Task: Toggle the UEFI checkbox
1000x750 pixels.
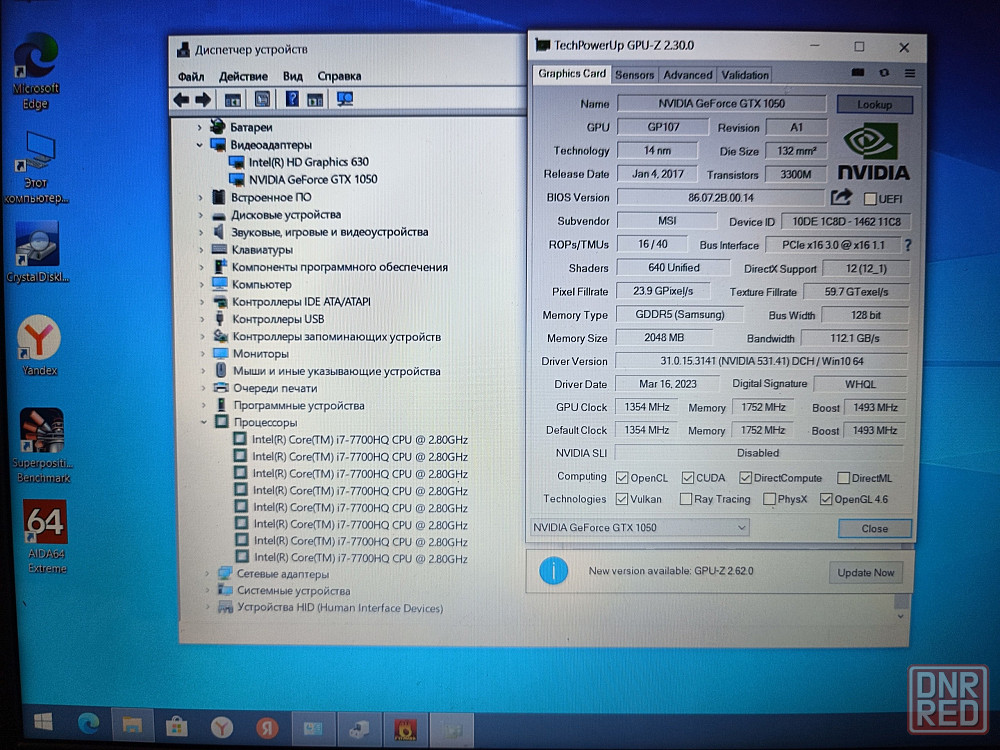Action: click(869, 199)
